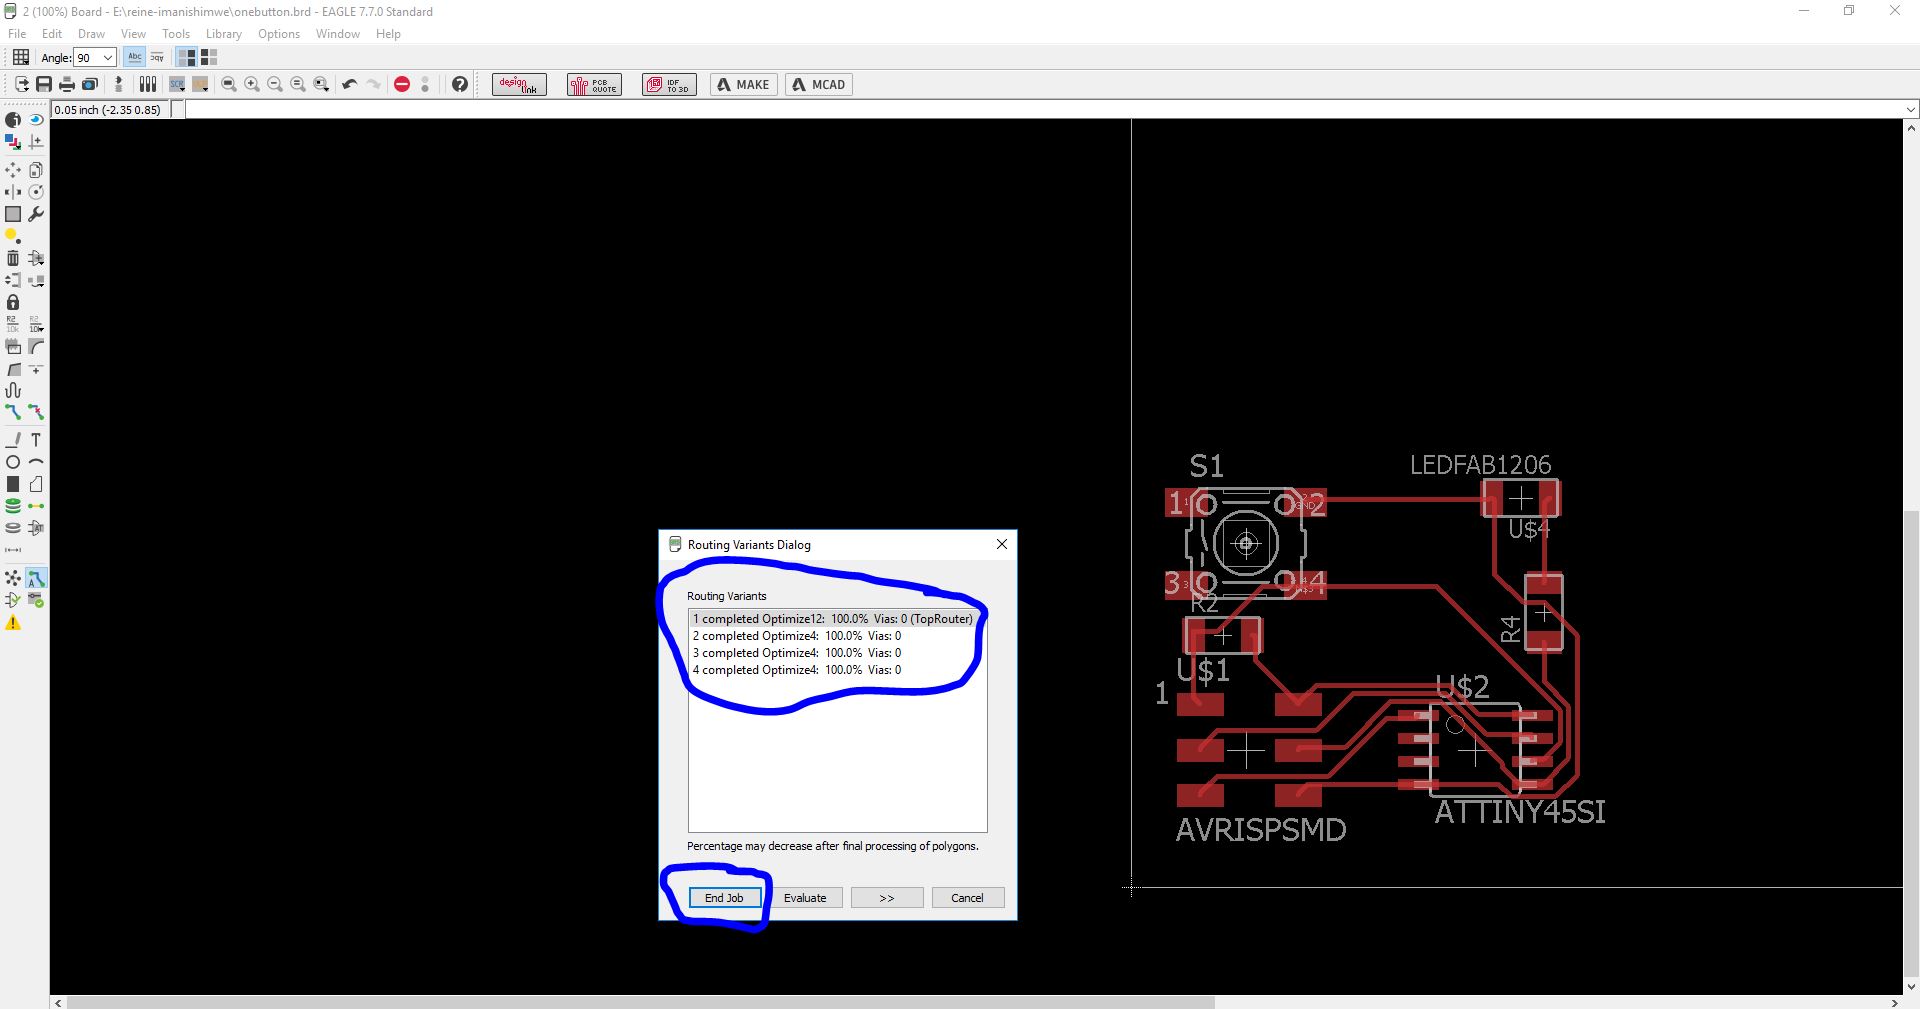
Task: Click End Job in Routing Variants dialog
Action: pos(724,898)
